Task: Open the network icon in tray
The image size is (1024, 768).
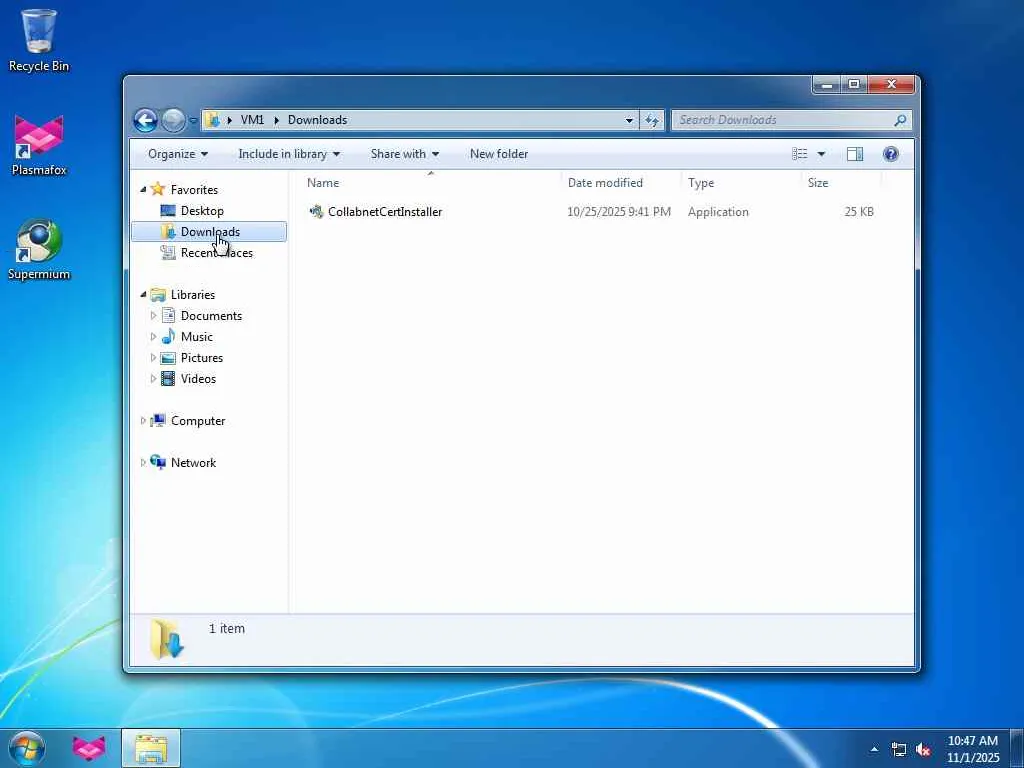Action: [x=899, y=750]
